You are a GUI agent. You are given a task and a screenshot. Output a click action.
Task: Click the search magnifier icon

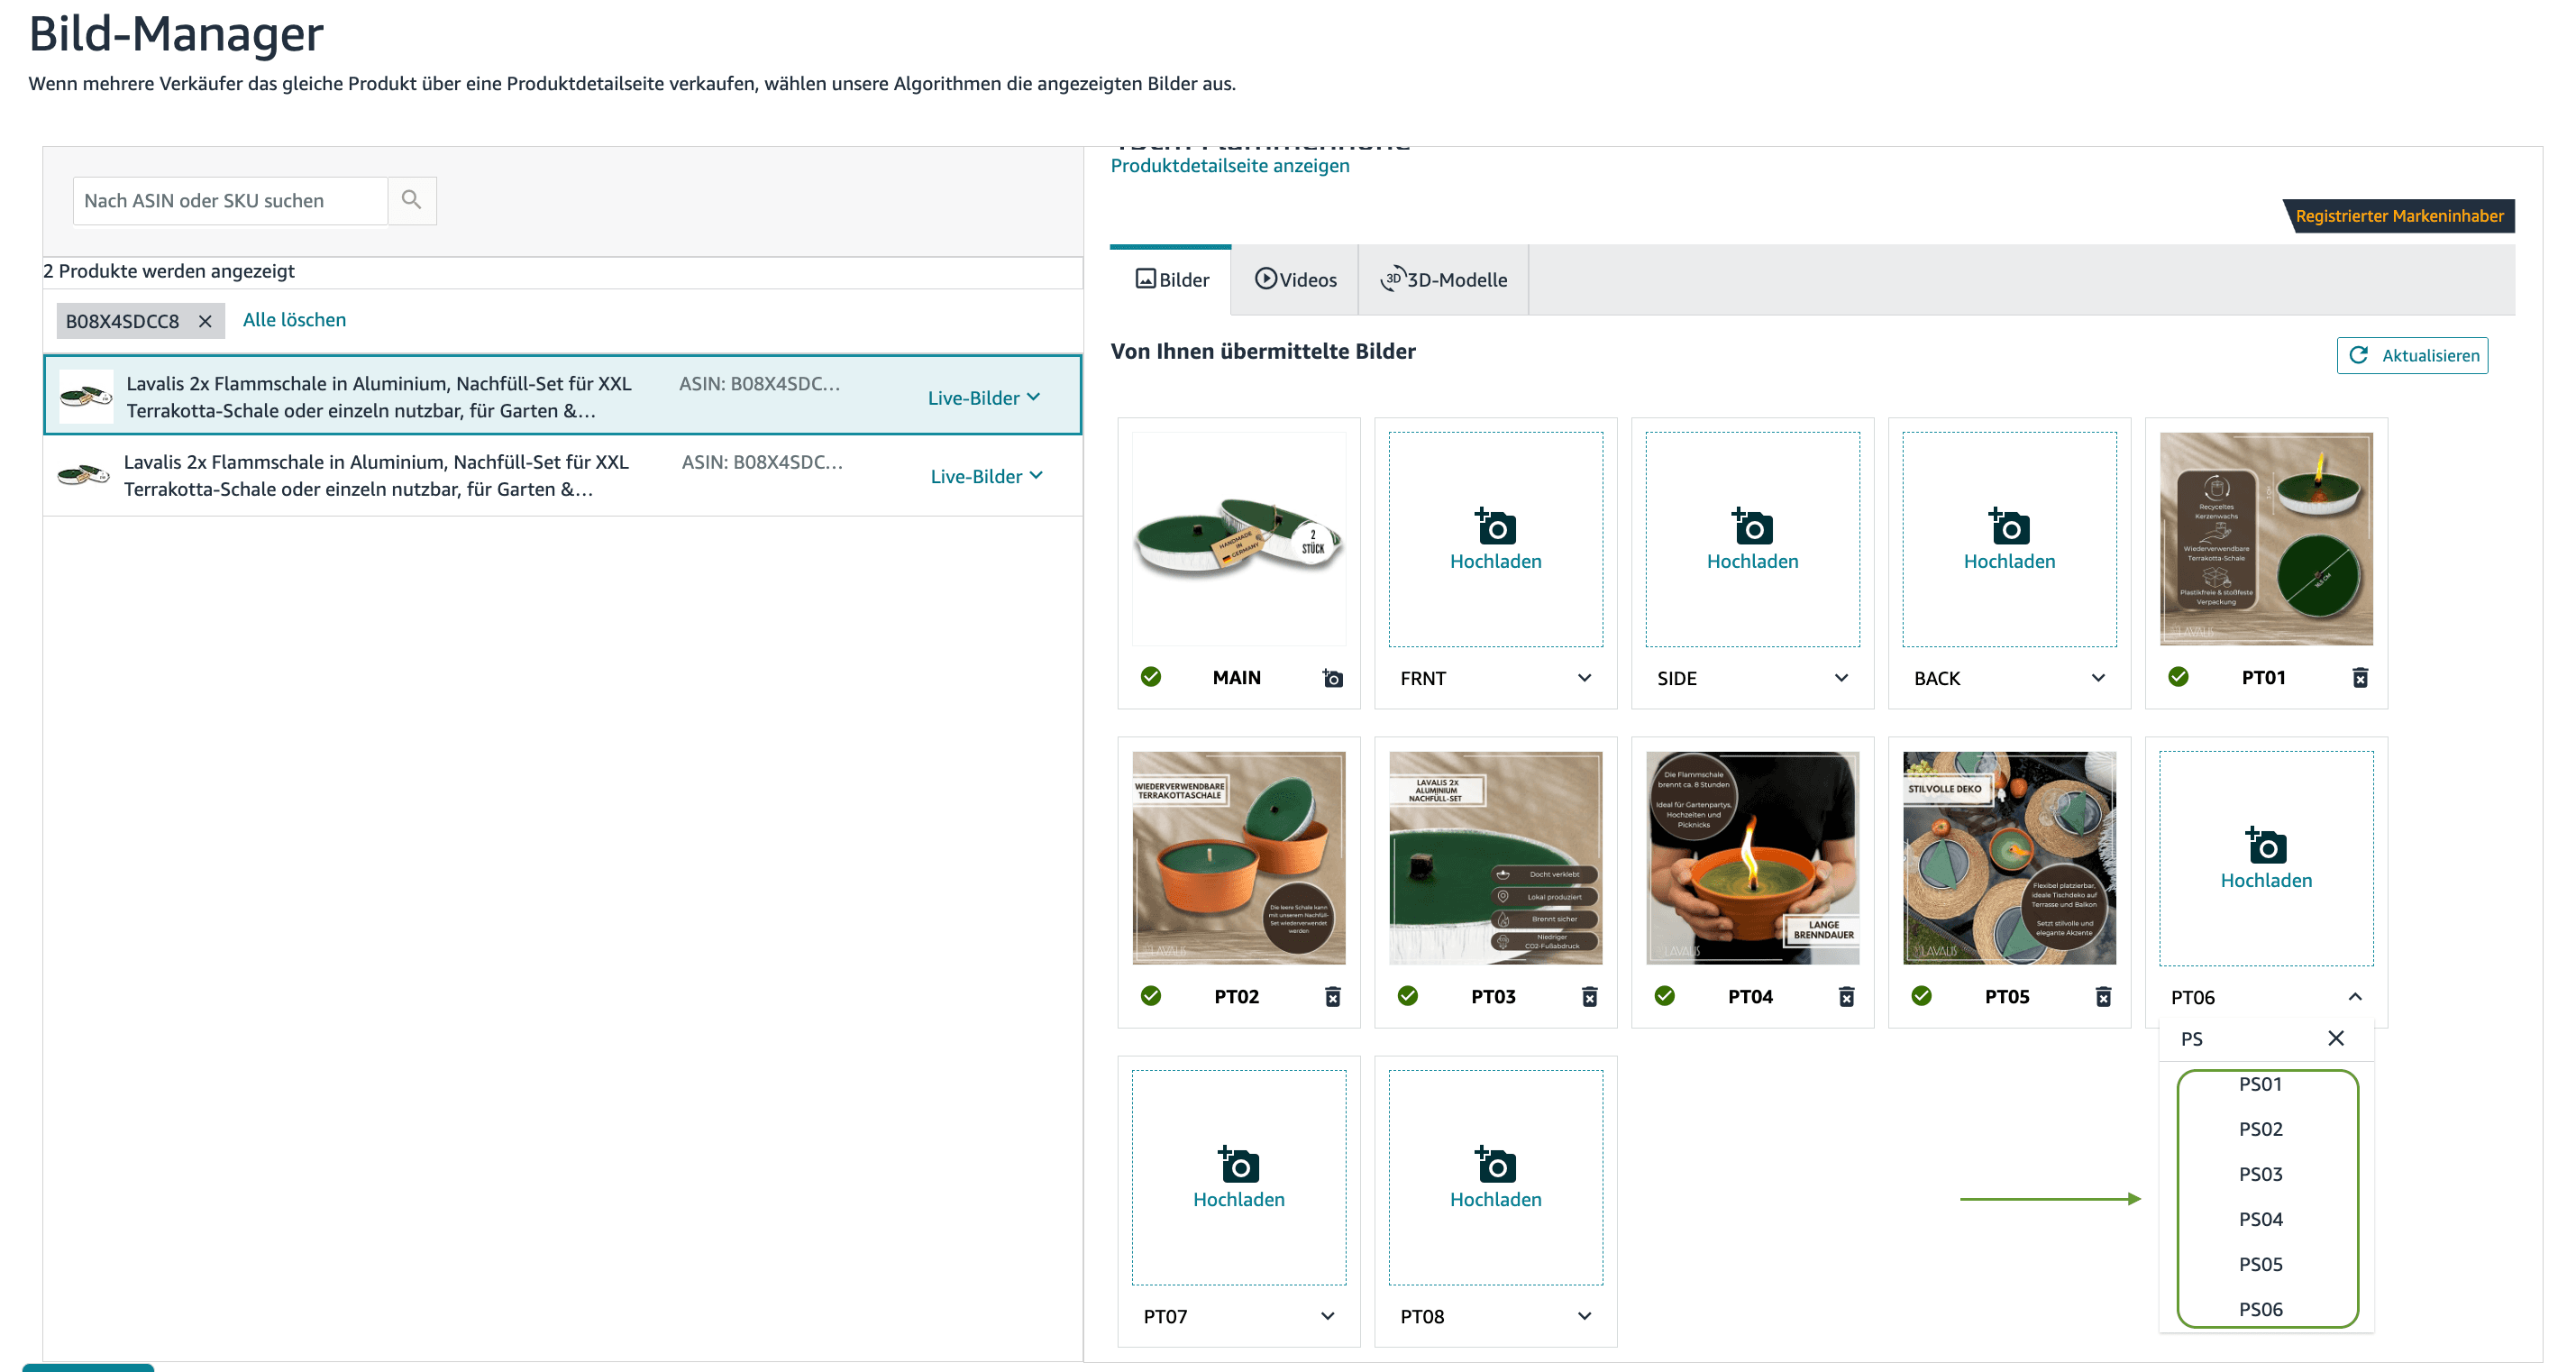(411, 200)
